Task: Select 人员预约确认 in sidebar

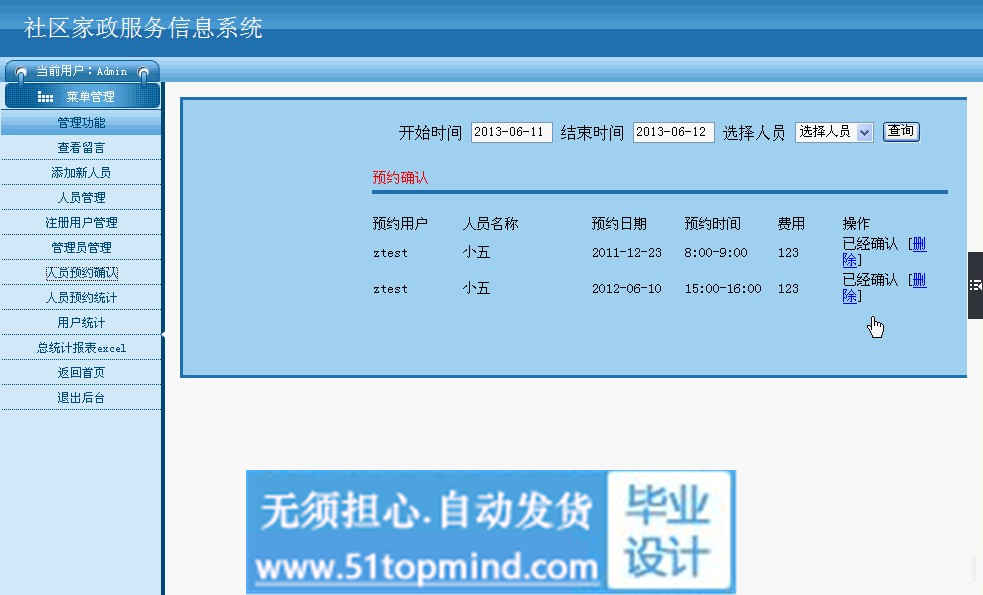Action: [81, 273]
